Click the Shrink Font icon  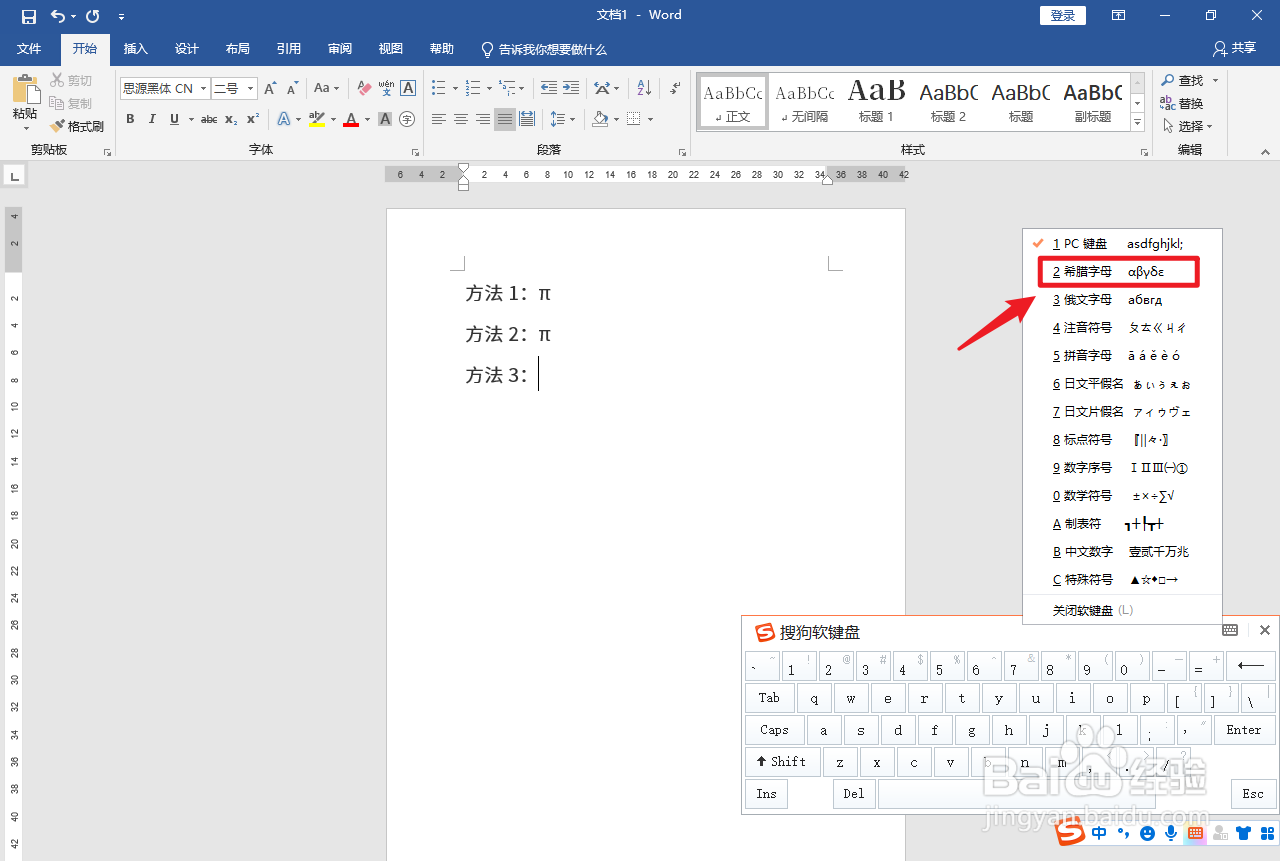click(x=291, y=88)
